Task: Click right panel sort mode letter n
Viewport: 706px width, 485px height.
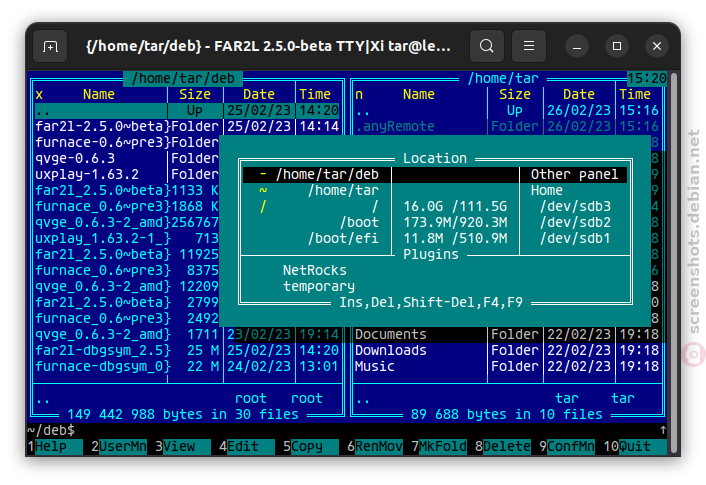Action: coord(359,95)
